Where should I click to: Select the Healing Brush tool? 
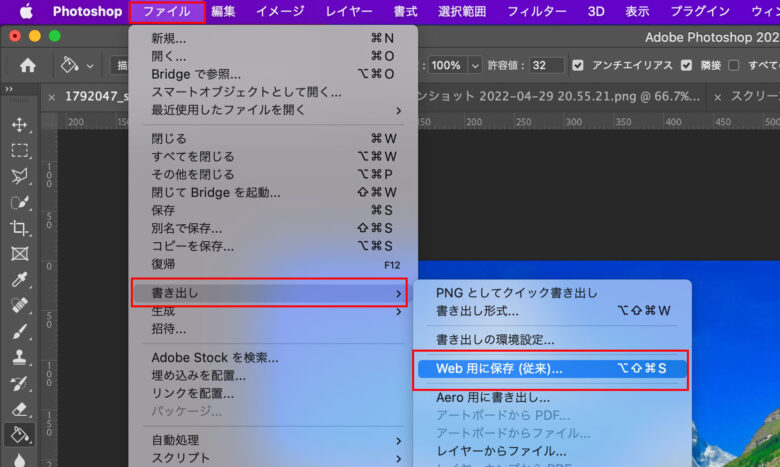(x=19, y=305)
